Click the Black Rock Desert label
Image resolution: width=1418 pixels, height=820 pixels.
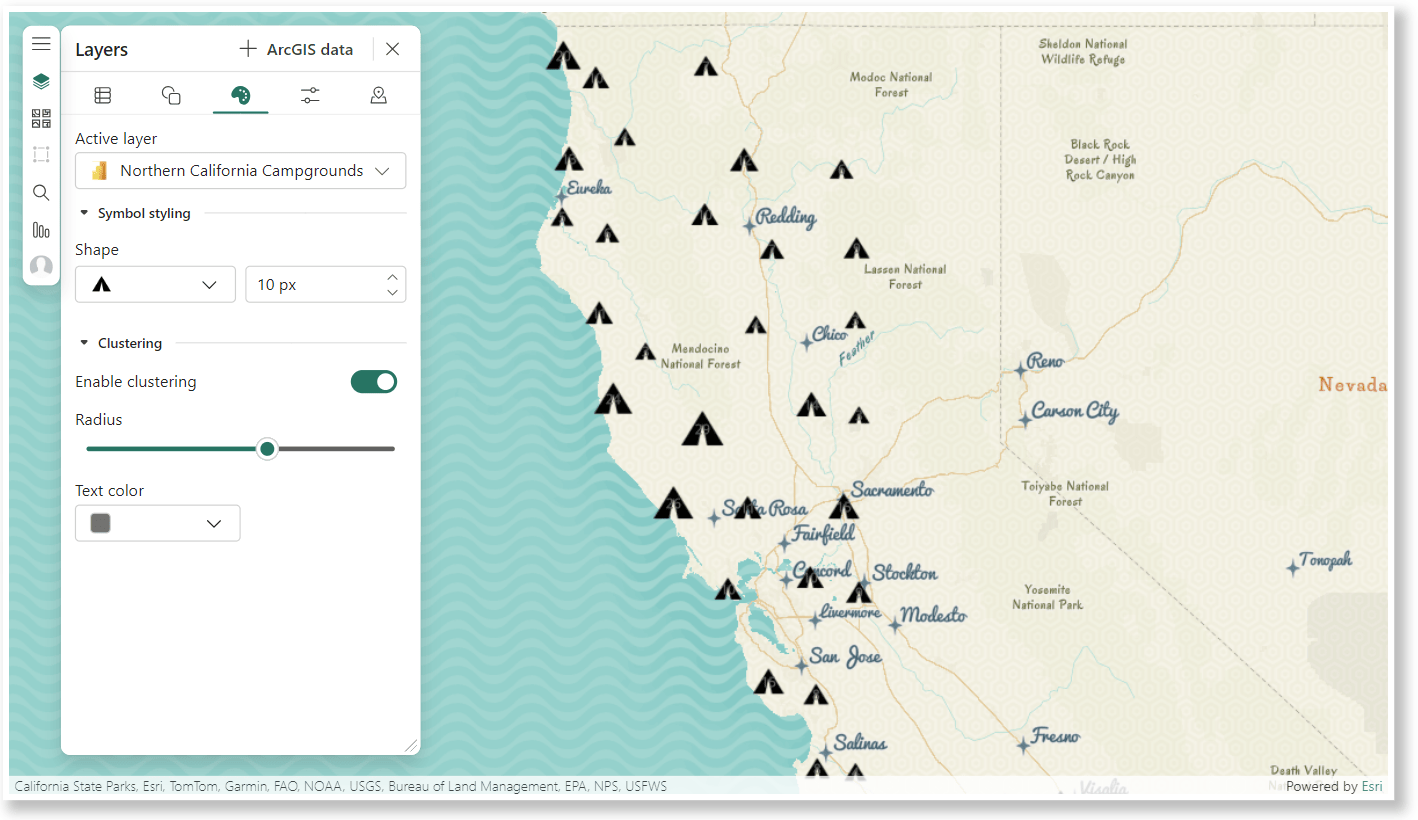(x=1100, y=160)
